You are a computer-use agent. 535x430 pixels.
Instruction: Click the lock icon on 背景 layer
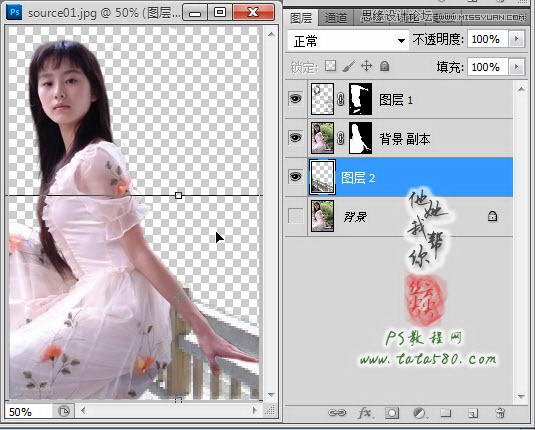[x=492, y=216]
